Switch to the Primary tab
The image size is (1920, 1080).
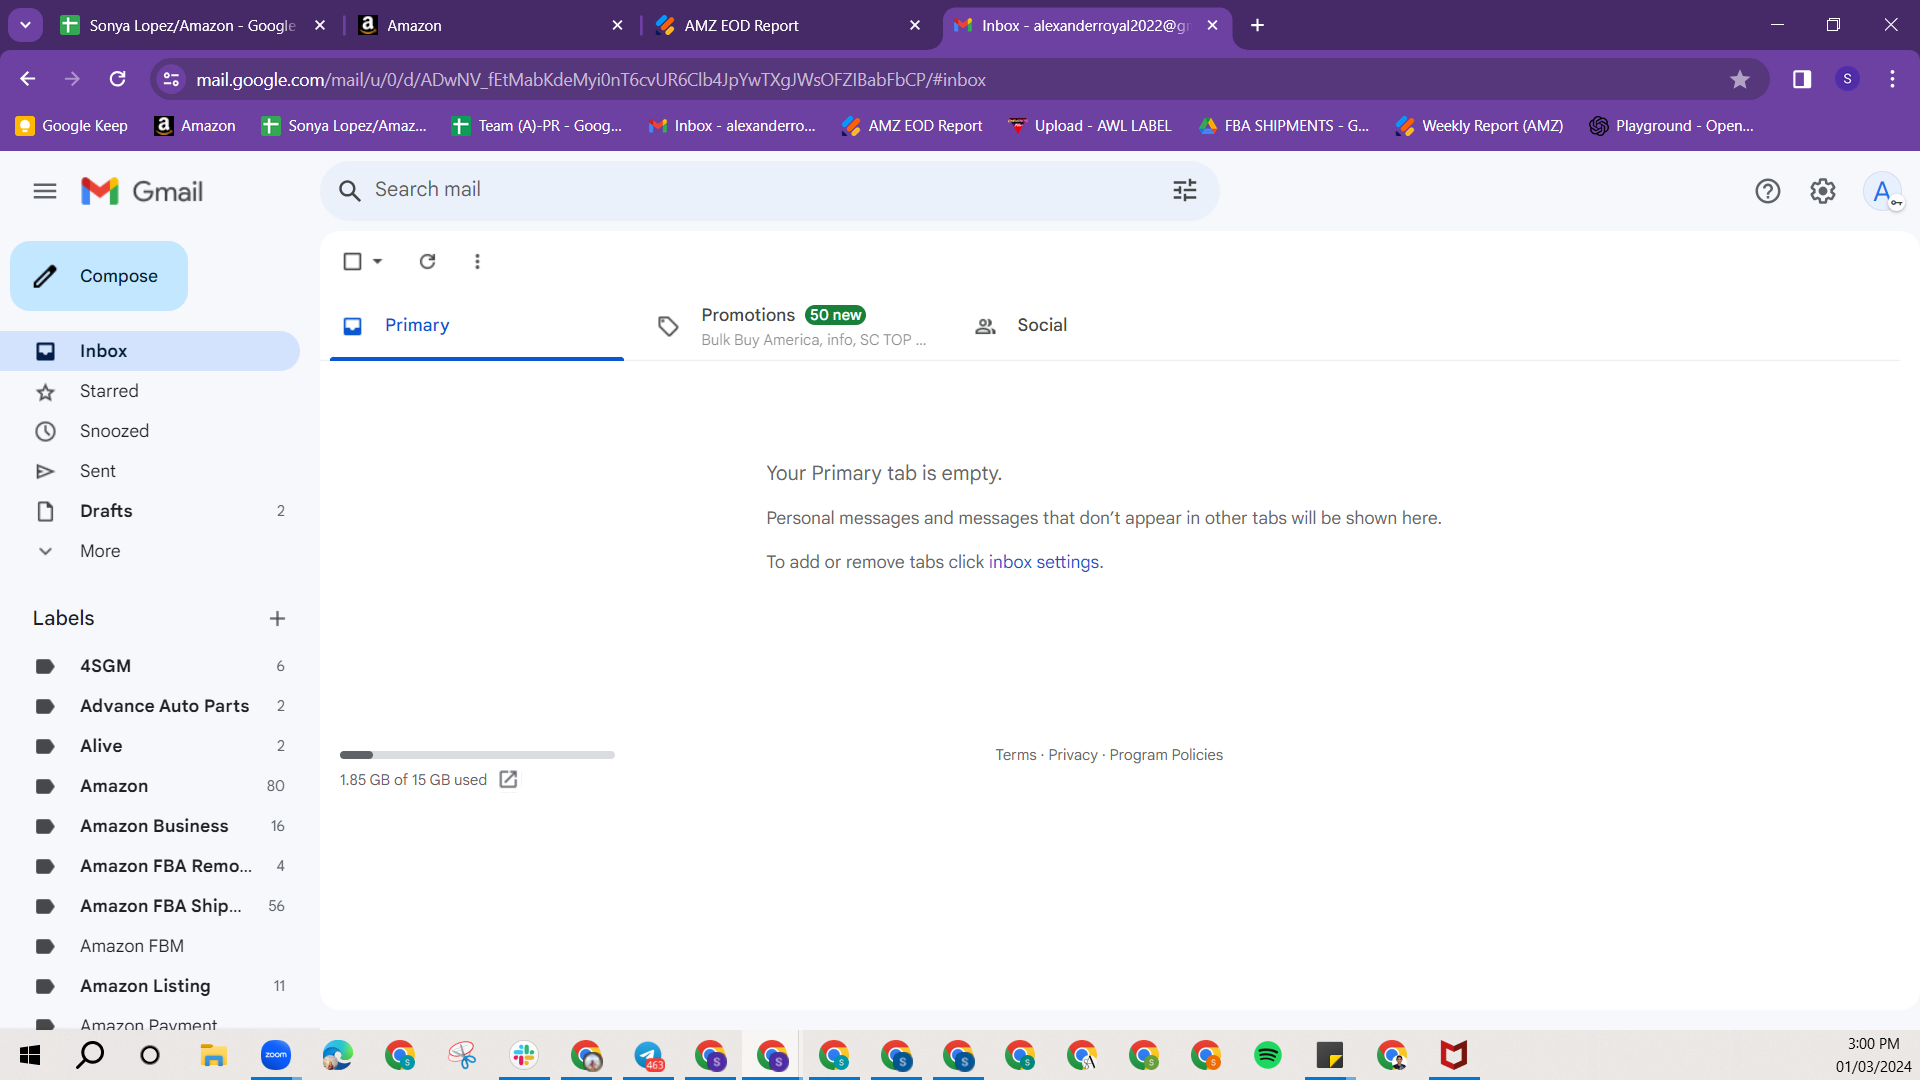tap(477, 325)
